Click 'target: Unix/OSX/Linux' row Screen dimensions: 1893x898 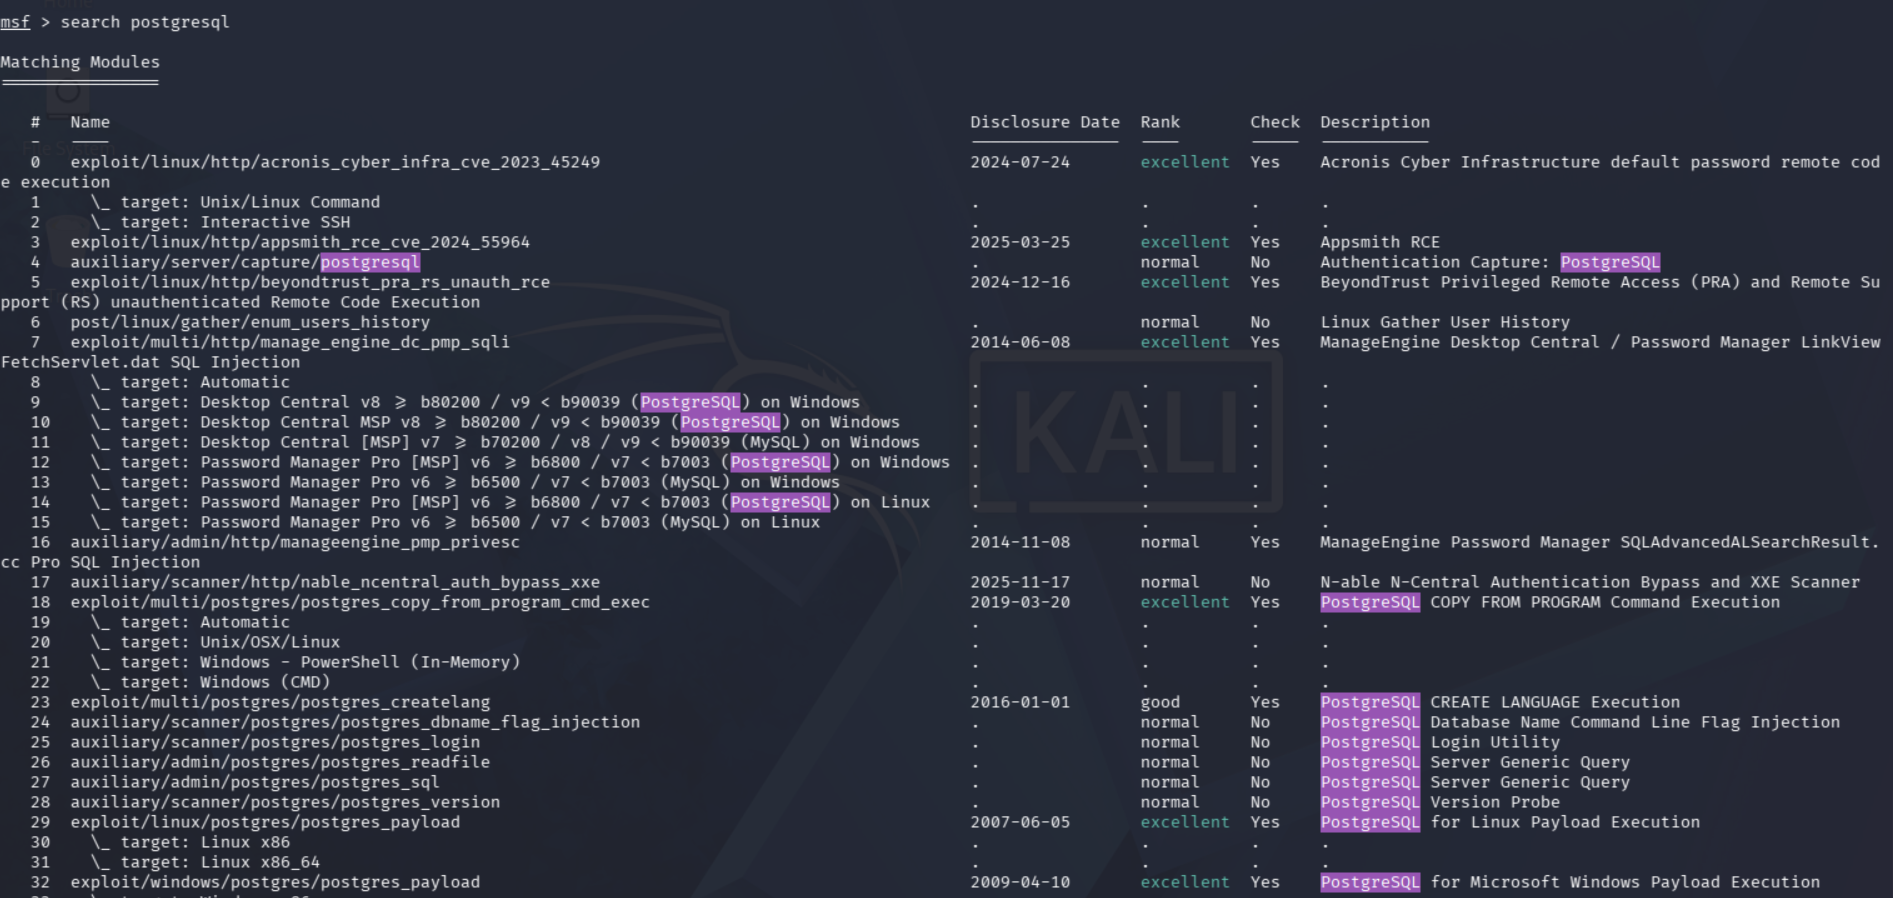[215, 642]
